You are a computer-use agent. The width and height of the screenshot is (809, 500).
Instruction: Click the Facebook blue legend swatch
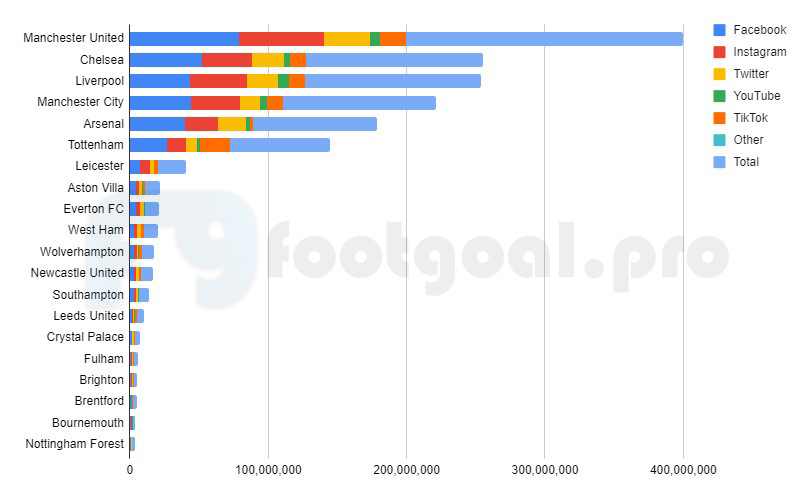[x=719, y=30]
